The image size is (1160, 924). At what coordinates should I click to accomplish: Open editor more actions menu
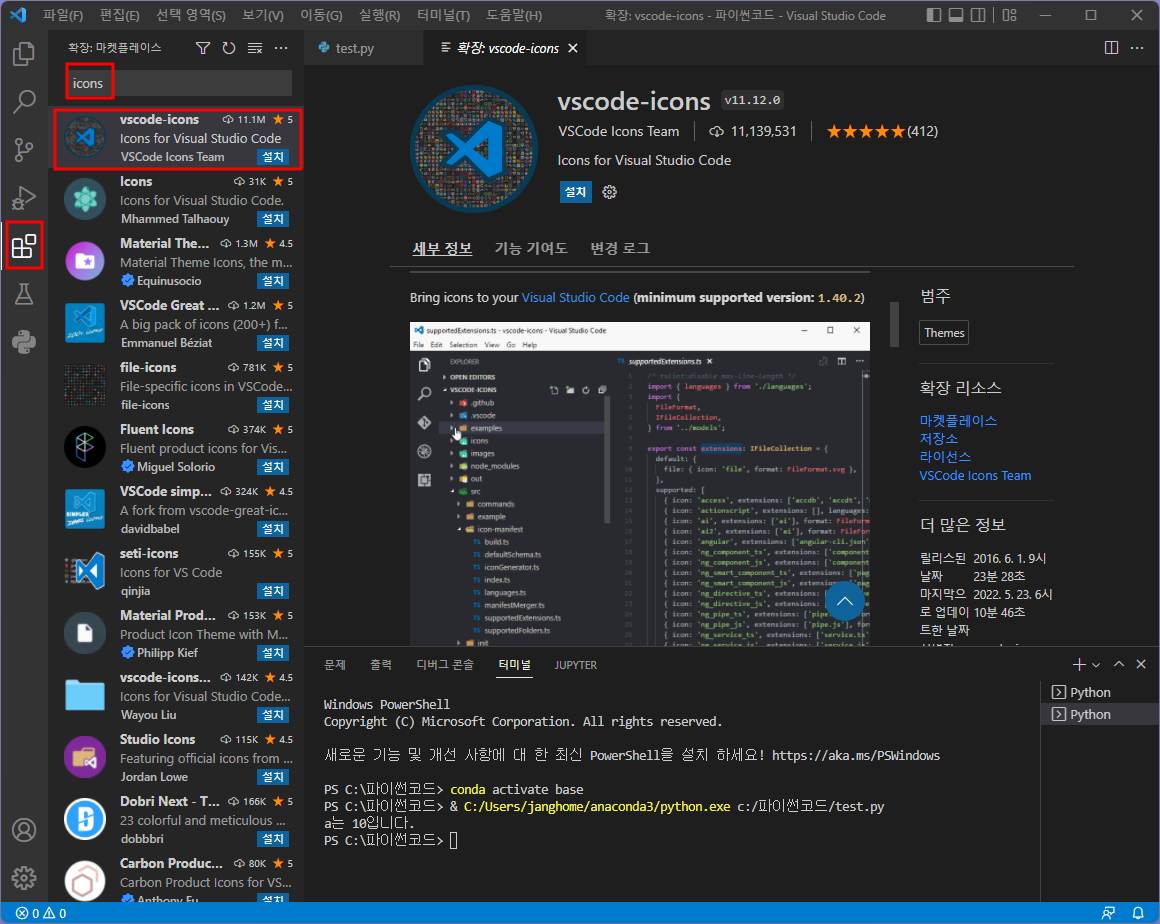click(1137, 48)
